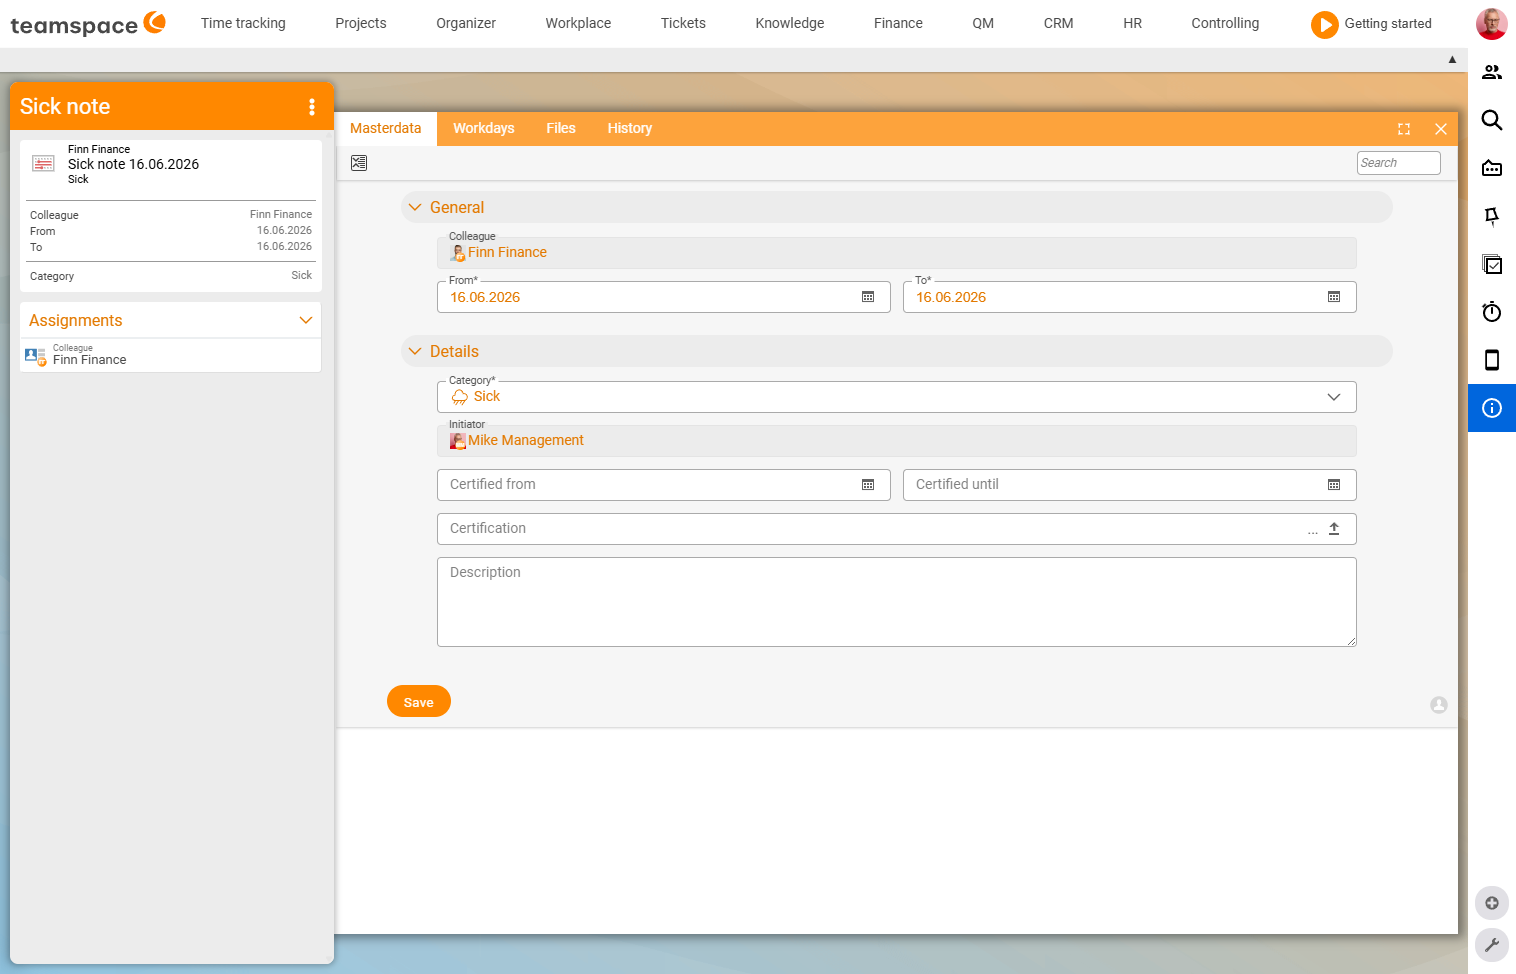Viewport: 1516px width, 974px height.
Task: Open the Getting started link
Action: pyautogui.click(x=1388, y=23)
